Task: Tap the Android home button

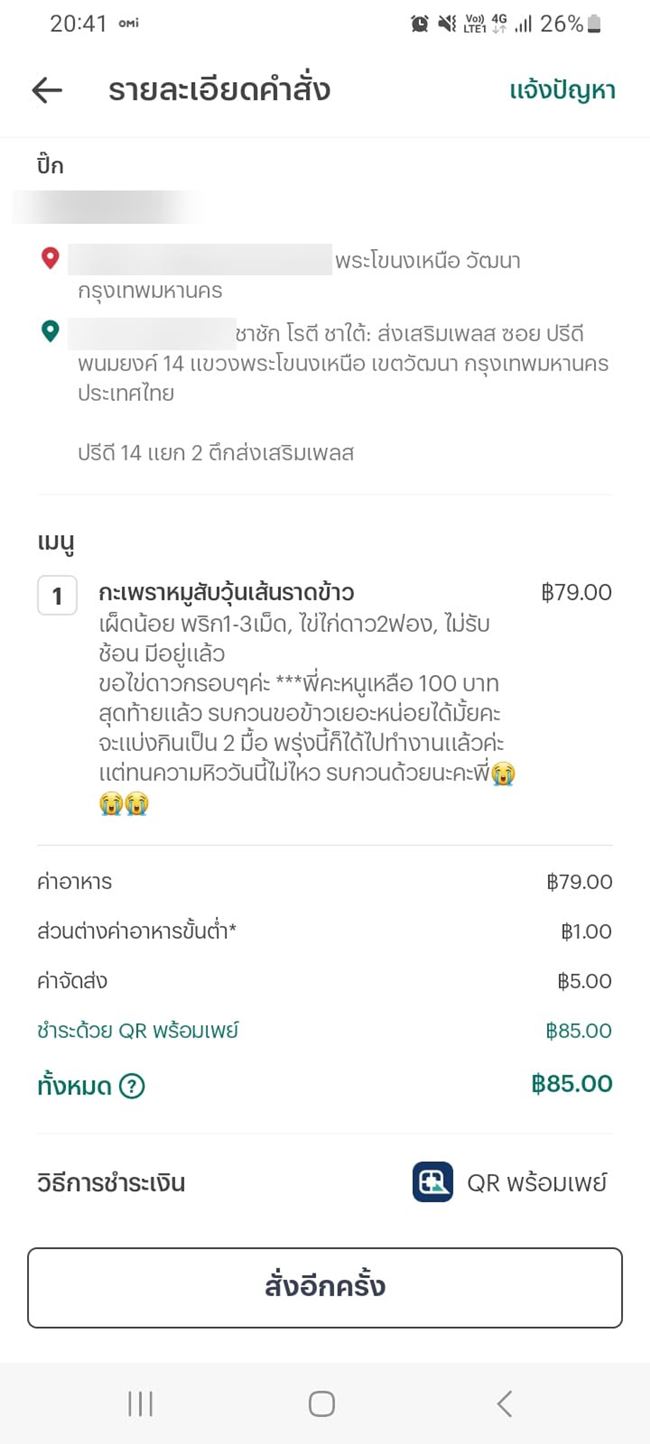Action: point(322,1404)
